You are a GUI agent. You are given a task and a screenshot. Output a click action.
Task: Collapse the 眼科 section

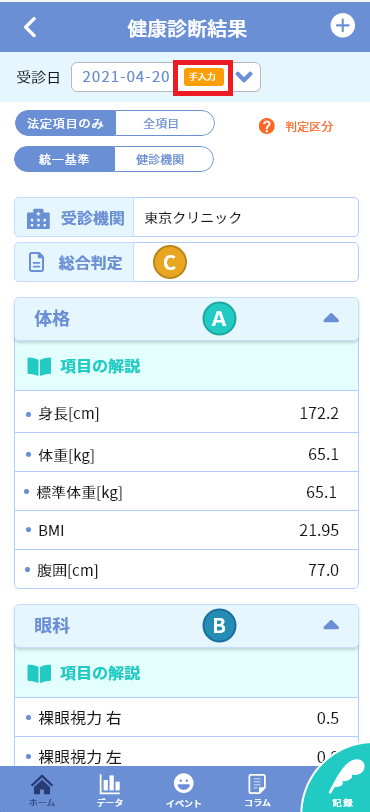pyautogui.click(x=331, y=626)
